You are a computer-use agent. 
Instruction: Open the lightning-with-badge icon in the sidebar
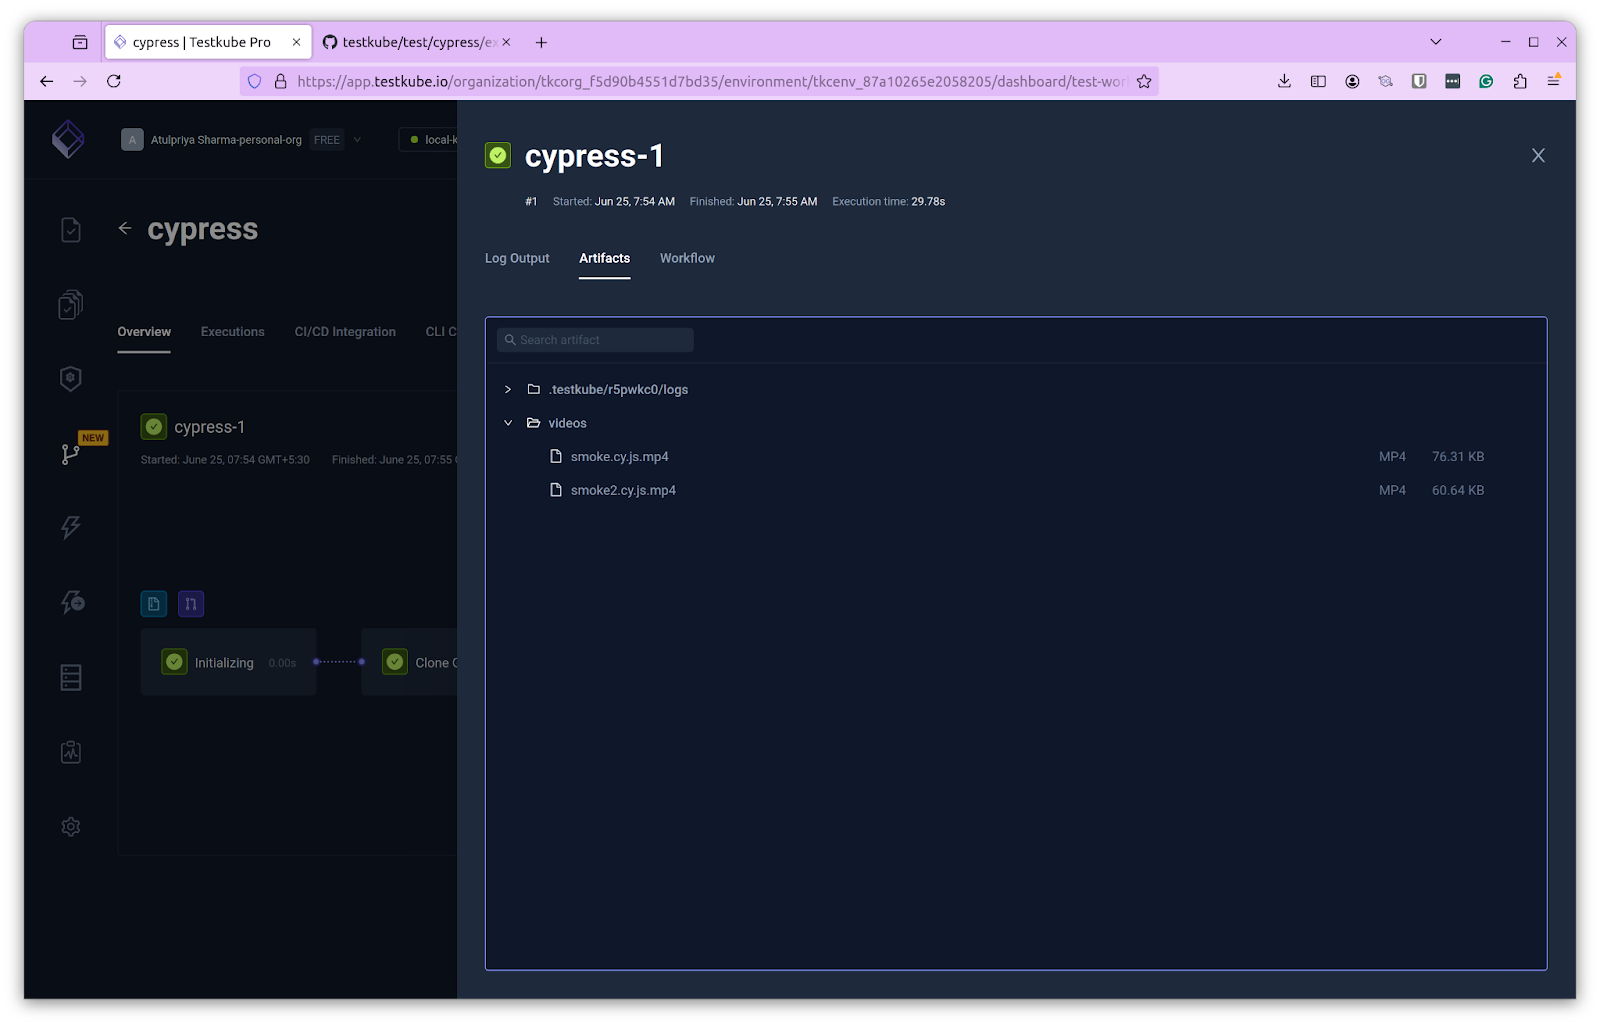(72, 602)
